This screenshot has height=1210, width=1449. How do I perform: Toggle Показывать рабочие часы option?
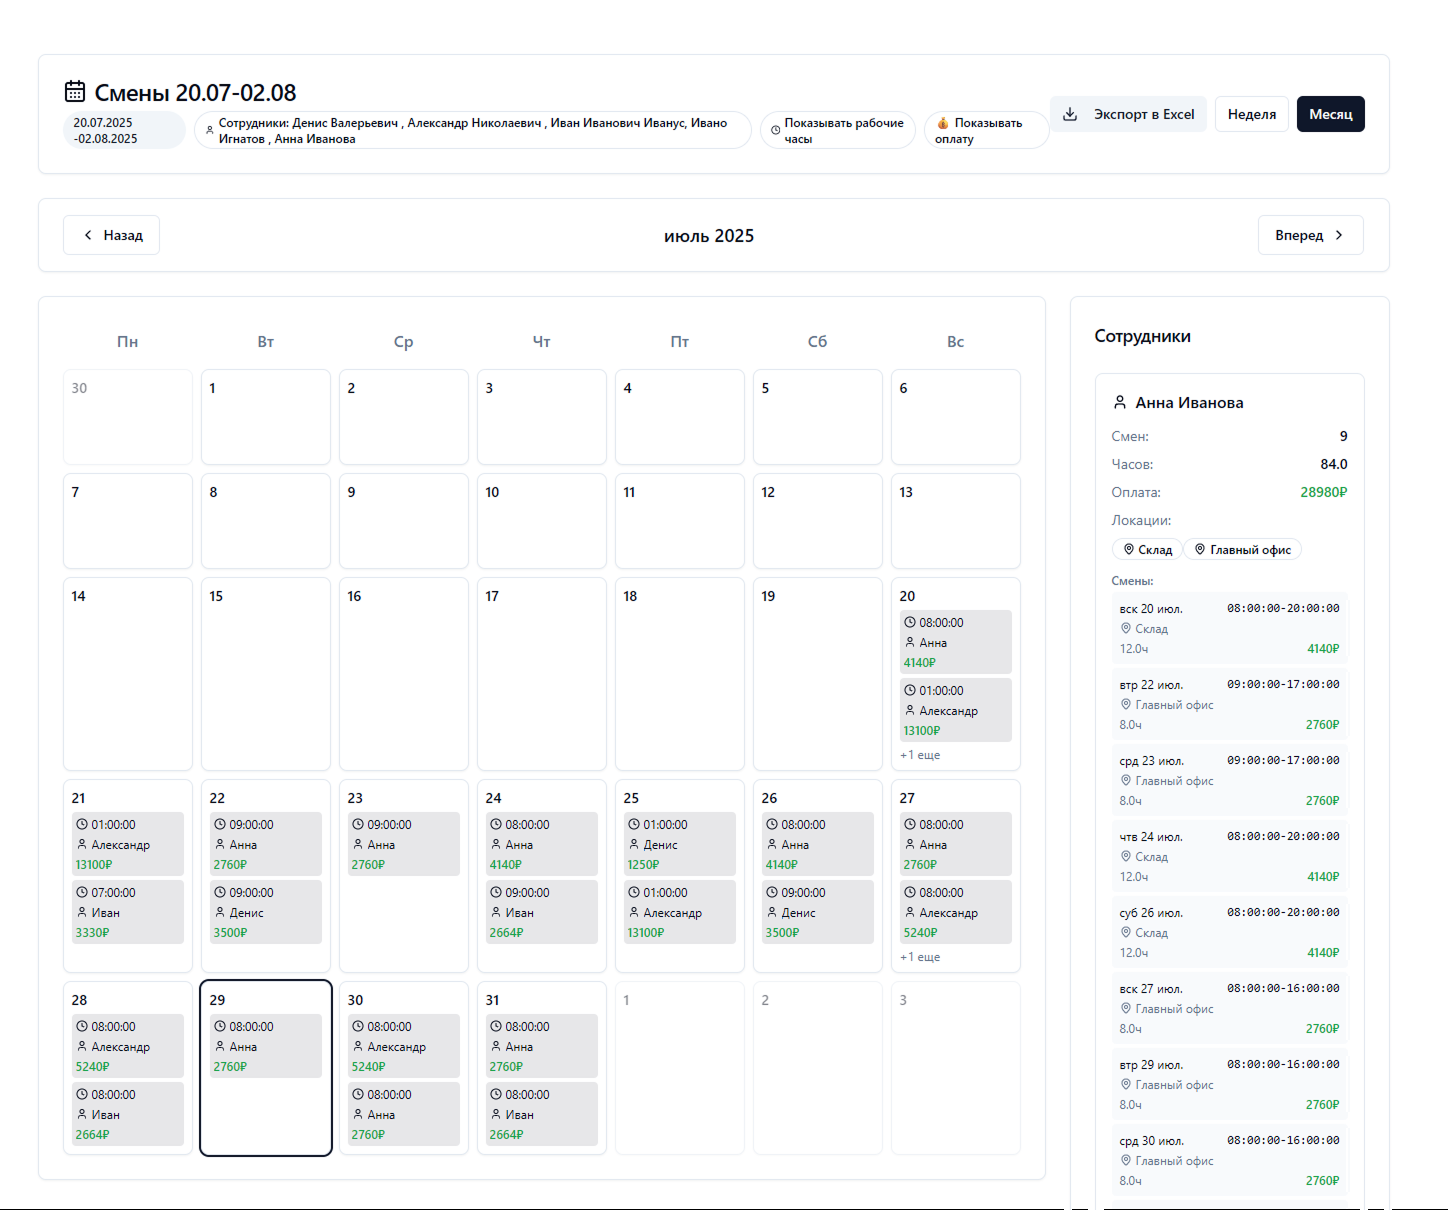click(838, 130)
